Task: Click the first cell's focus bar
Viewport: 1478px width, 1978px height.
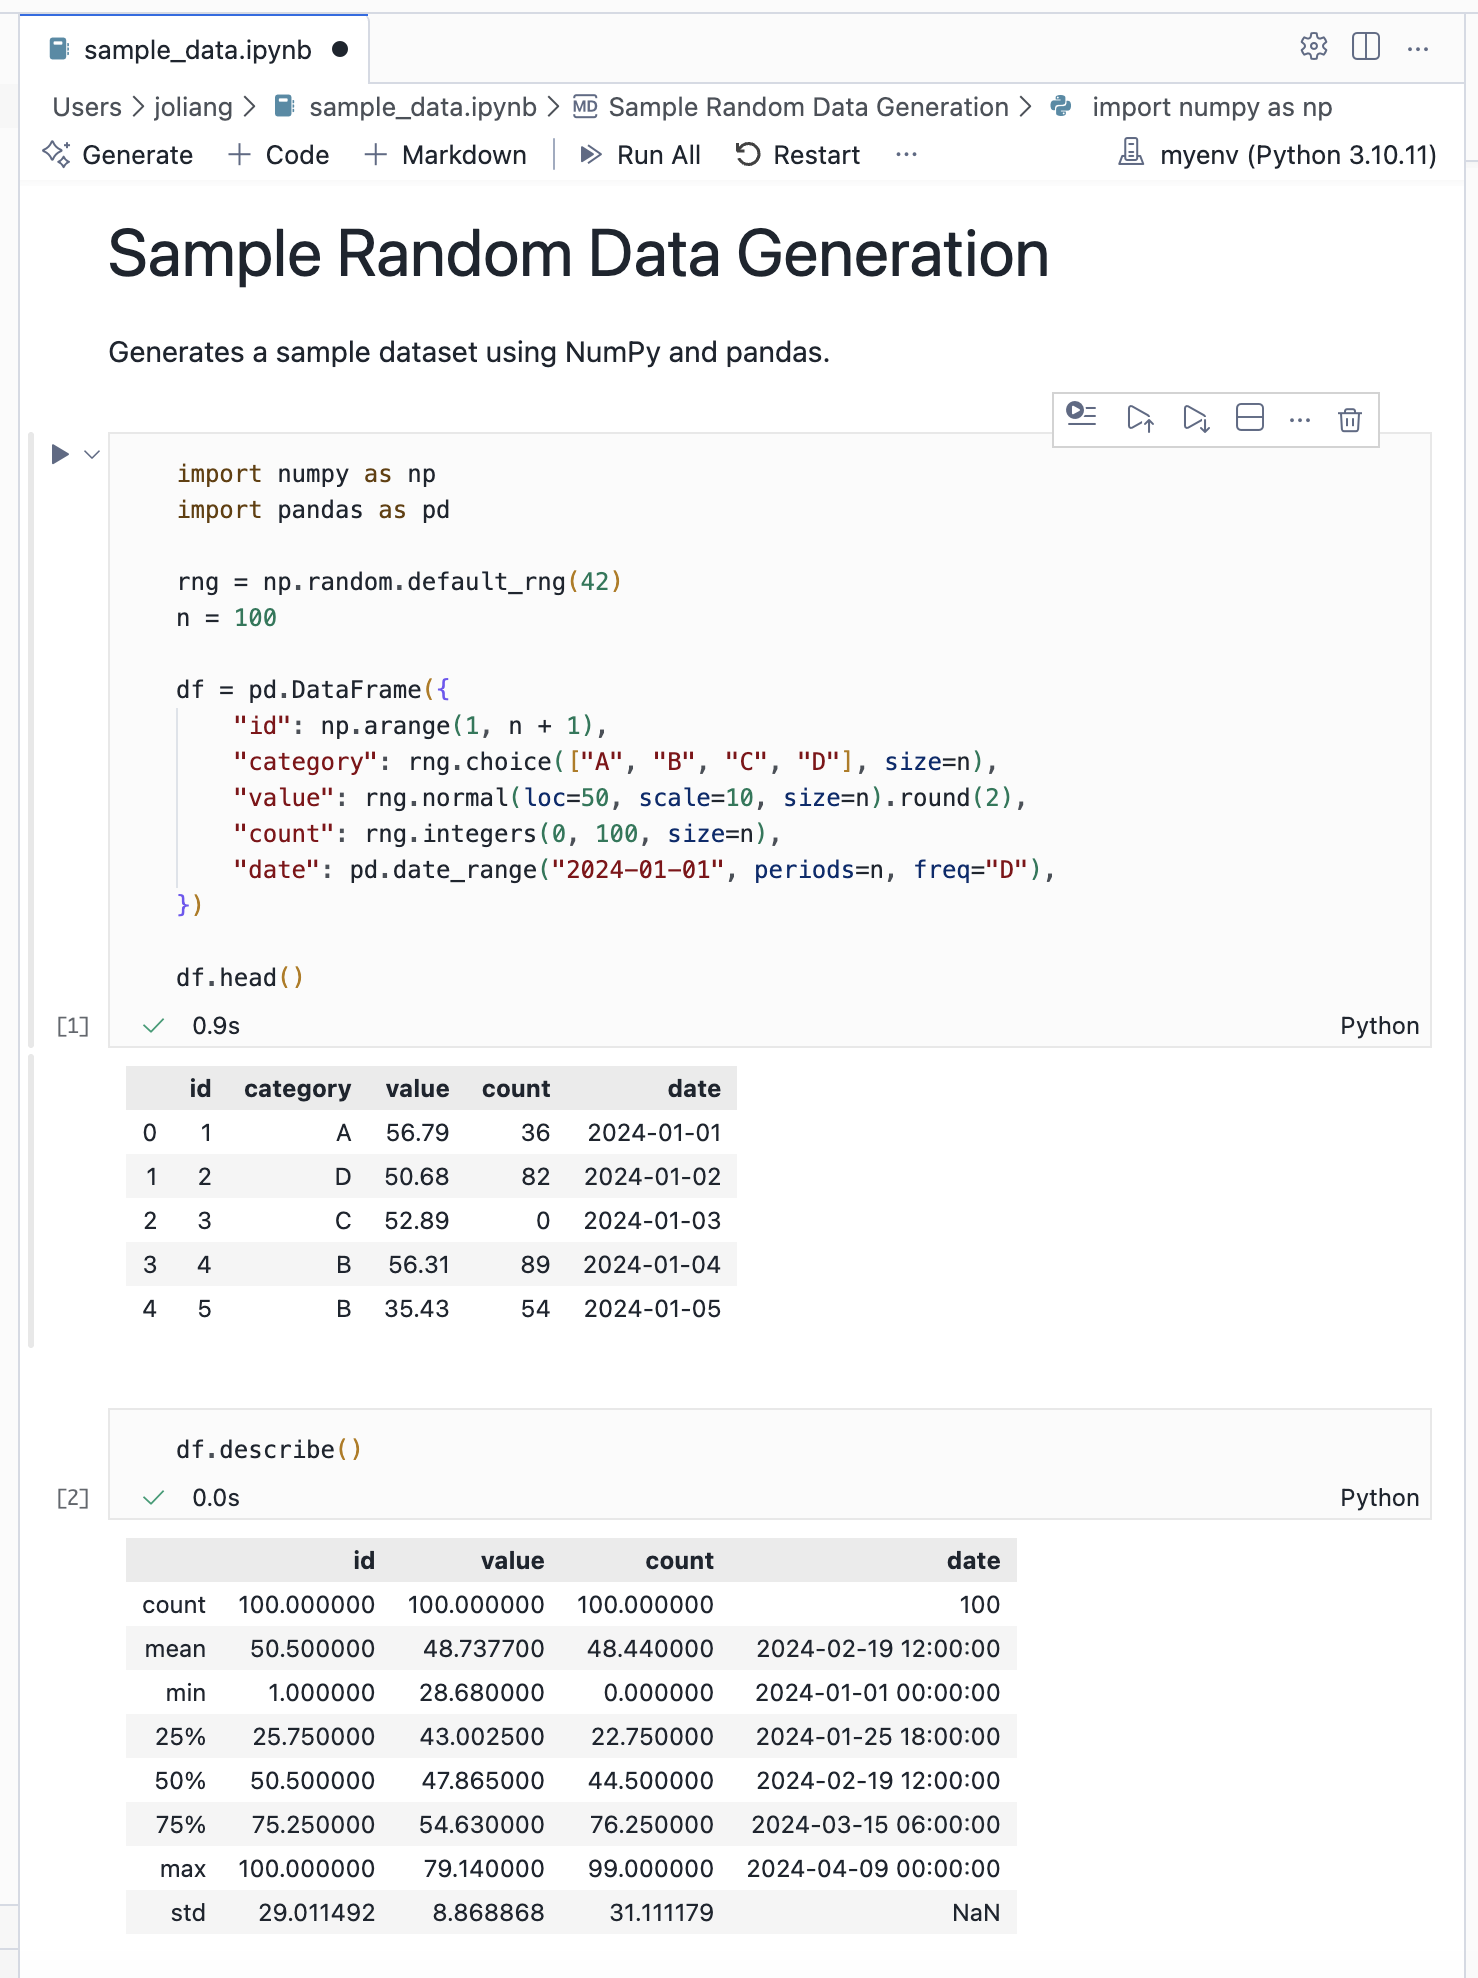Action: pos(31,738)
